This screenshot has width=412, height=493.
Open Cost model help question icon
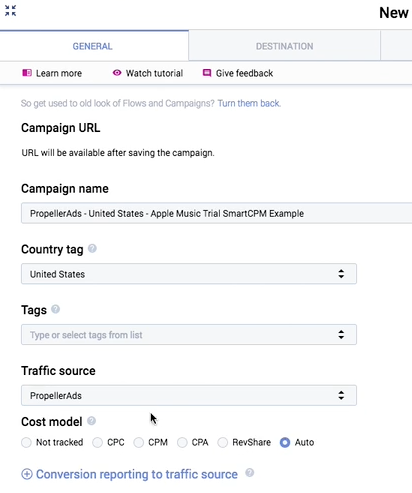[x=91, y=421]
